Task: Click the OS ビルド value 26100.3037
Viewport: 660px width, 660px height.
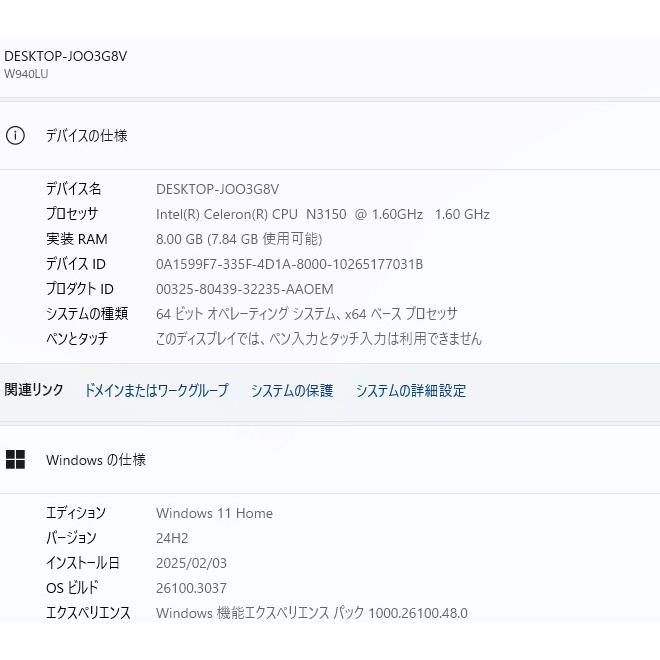Action: (191, 588)
